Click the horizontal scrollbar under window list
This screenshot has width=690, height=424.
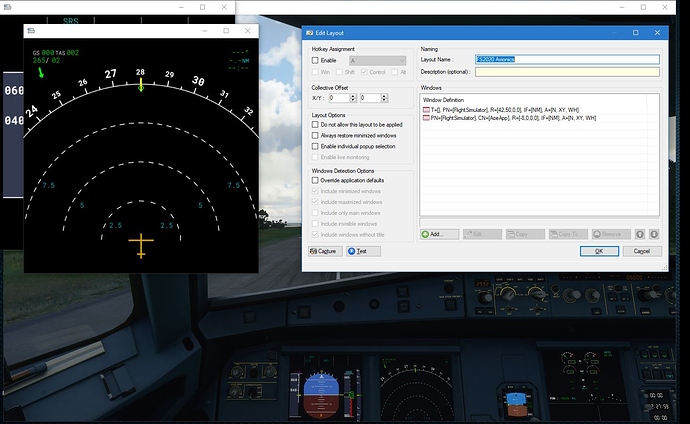pos(540,222)
